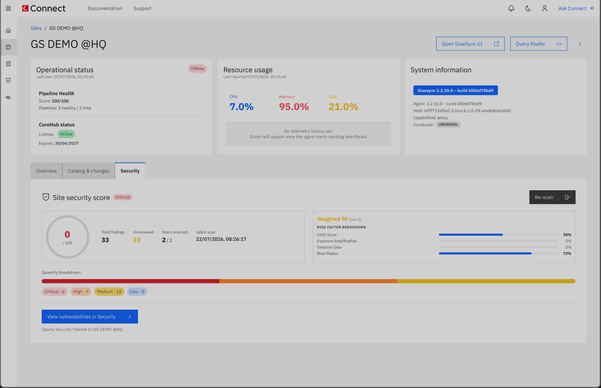Click the 0 / 100 score circle
This screenshot has height=388, width=601.
point(67,237)
